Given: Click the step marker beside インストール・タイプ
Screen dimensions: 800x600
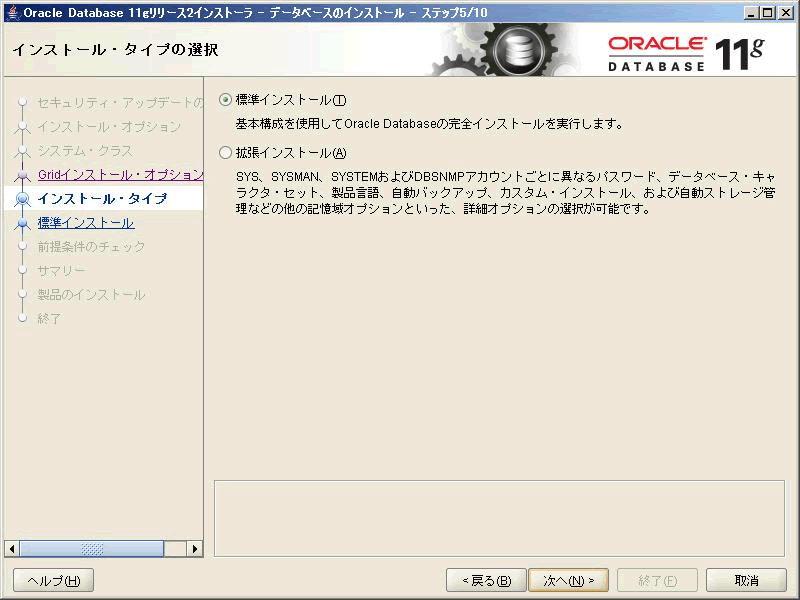Looking at the screenshot, I should pos(23,199).
